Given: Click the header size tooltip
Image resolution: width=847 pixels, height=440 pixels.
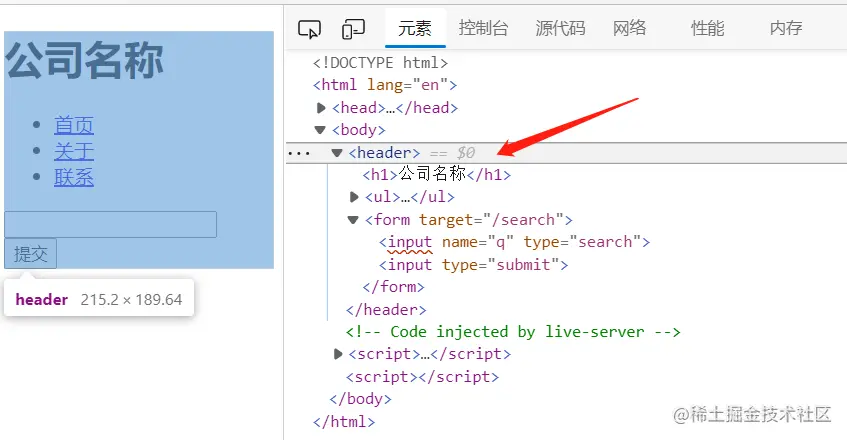Looking at the screenshot, I should coord(99,298).
